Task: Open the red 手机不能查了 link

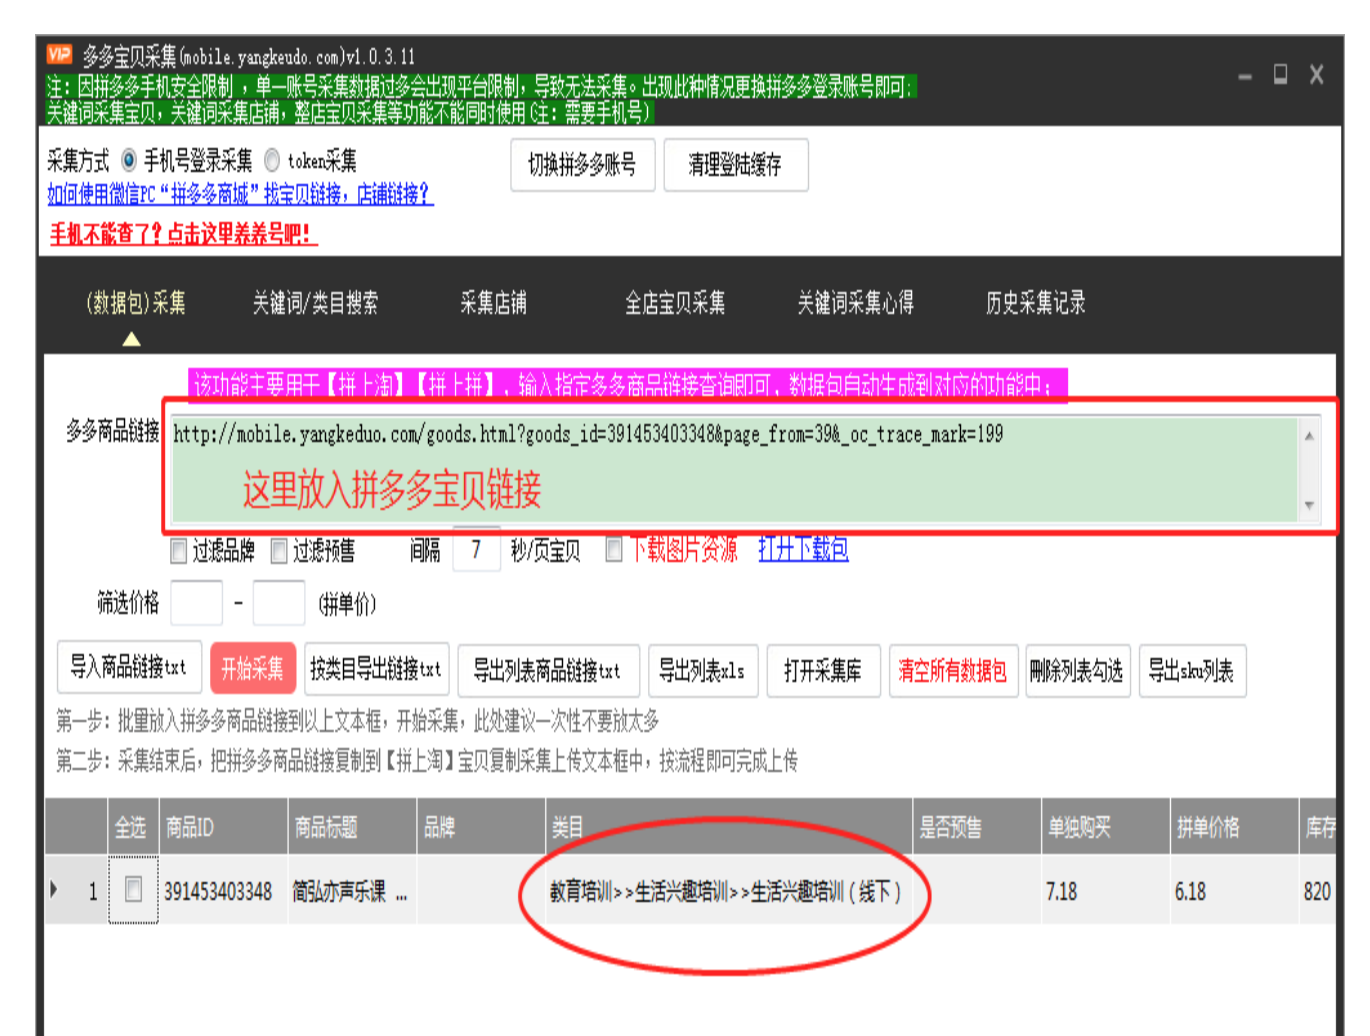Action: (x=183, y=235)
